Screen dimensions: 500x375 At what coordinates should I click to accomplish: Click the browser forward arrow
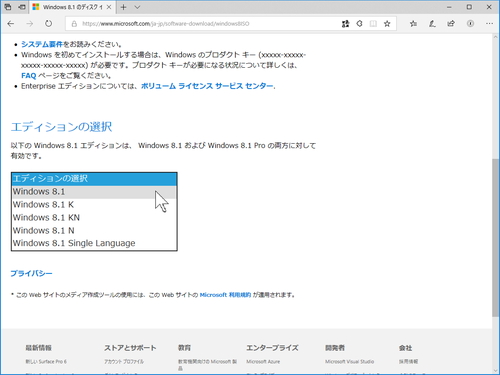(x=30, y=24)
